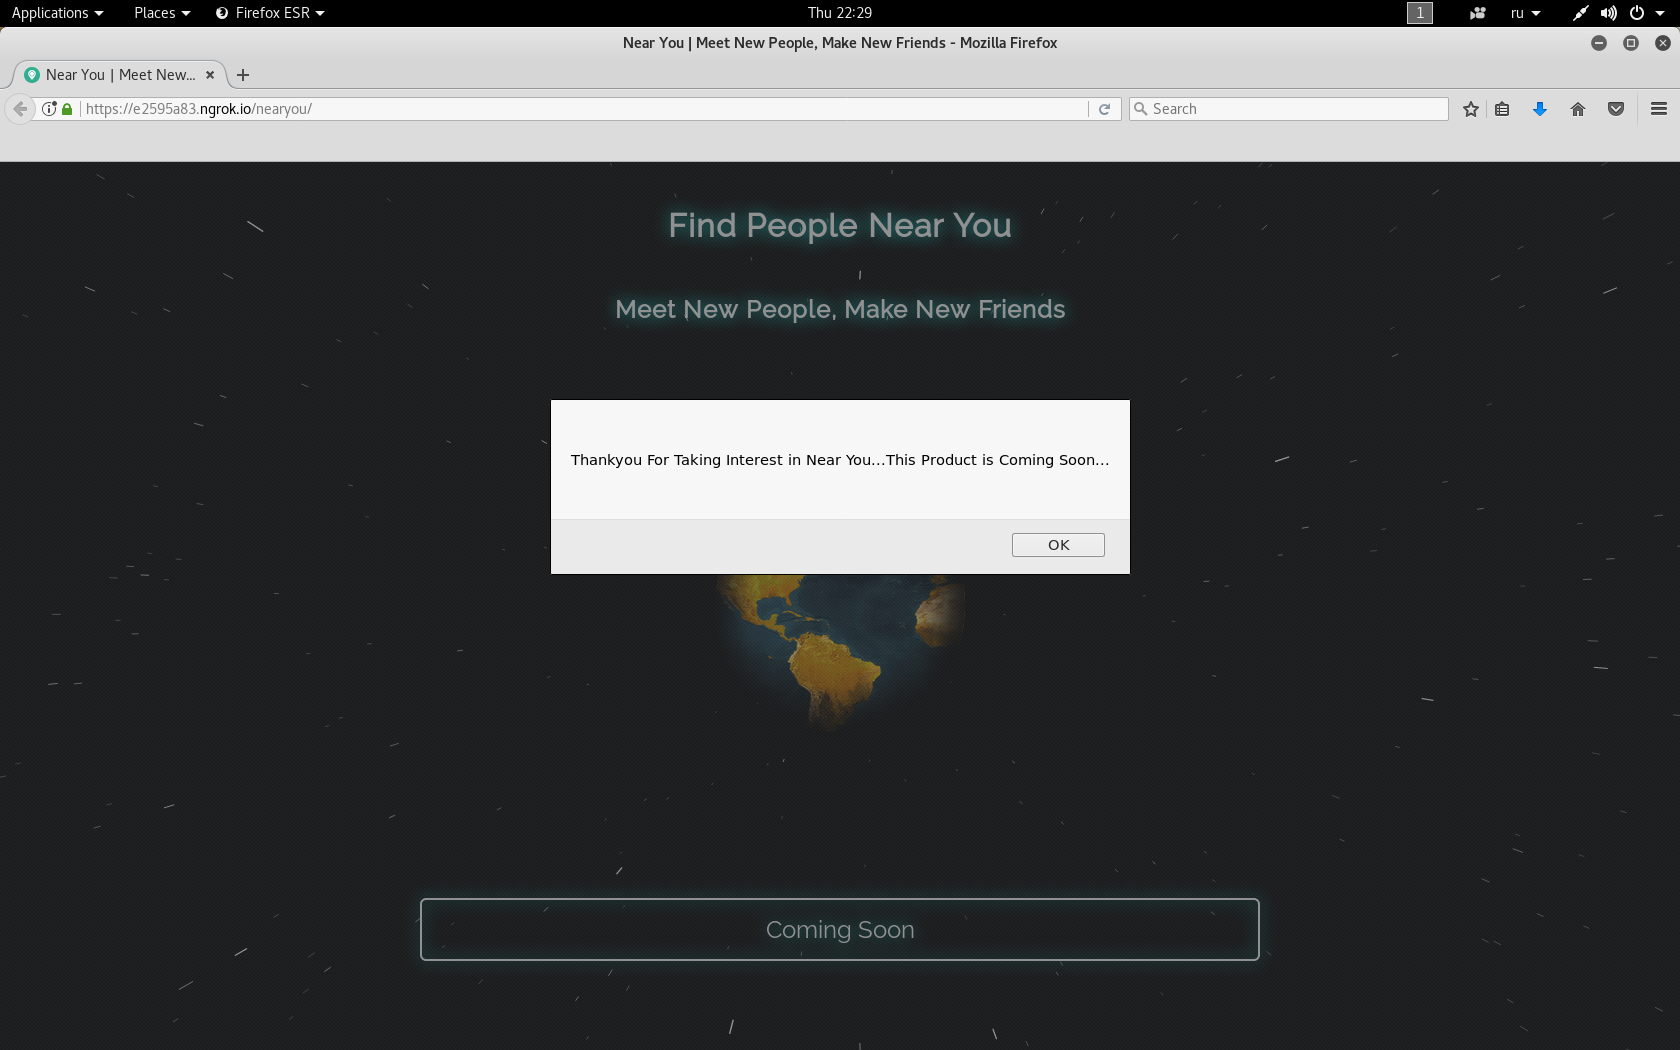
Task: Click the green padlock security icon
Action: tap(67, 109)
